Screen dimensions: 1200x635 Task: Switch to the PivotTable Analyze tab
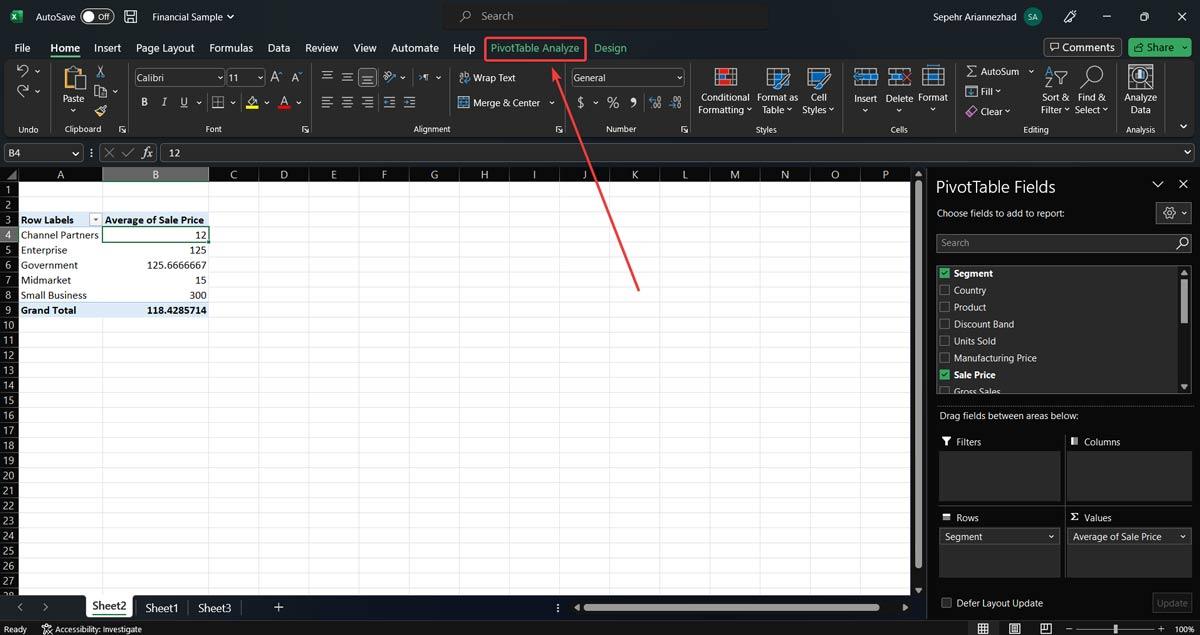535,47
